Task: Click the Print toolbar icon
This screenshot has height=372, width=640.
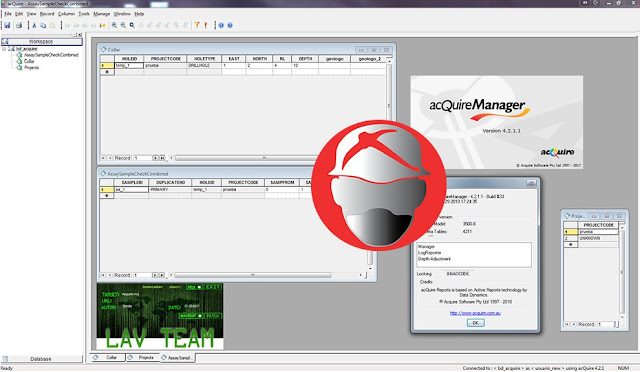Action: click(19, 25)
